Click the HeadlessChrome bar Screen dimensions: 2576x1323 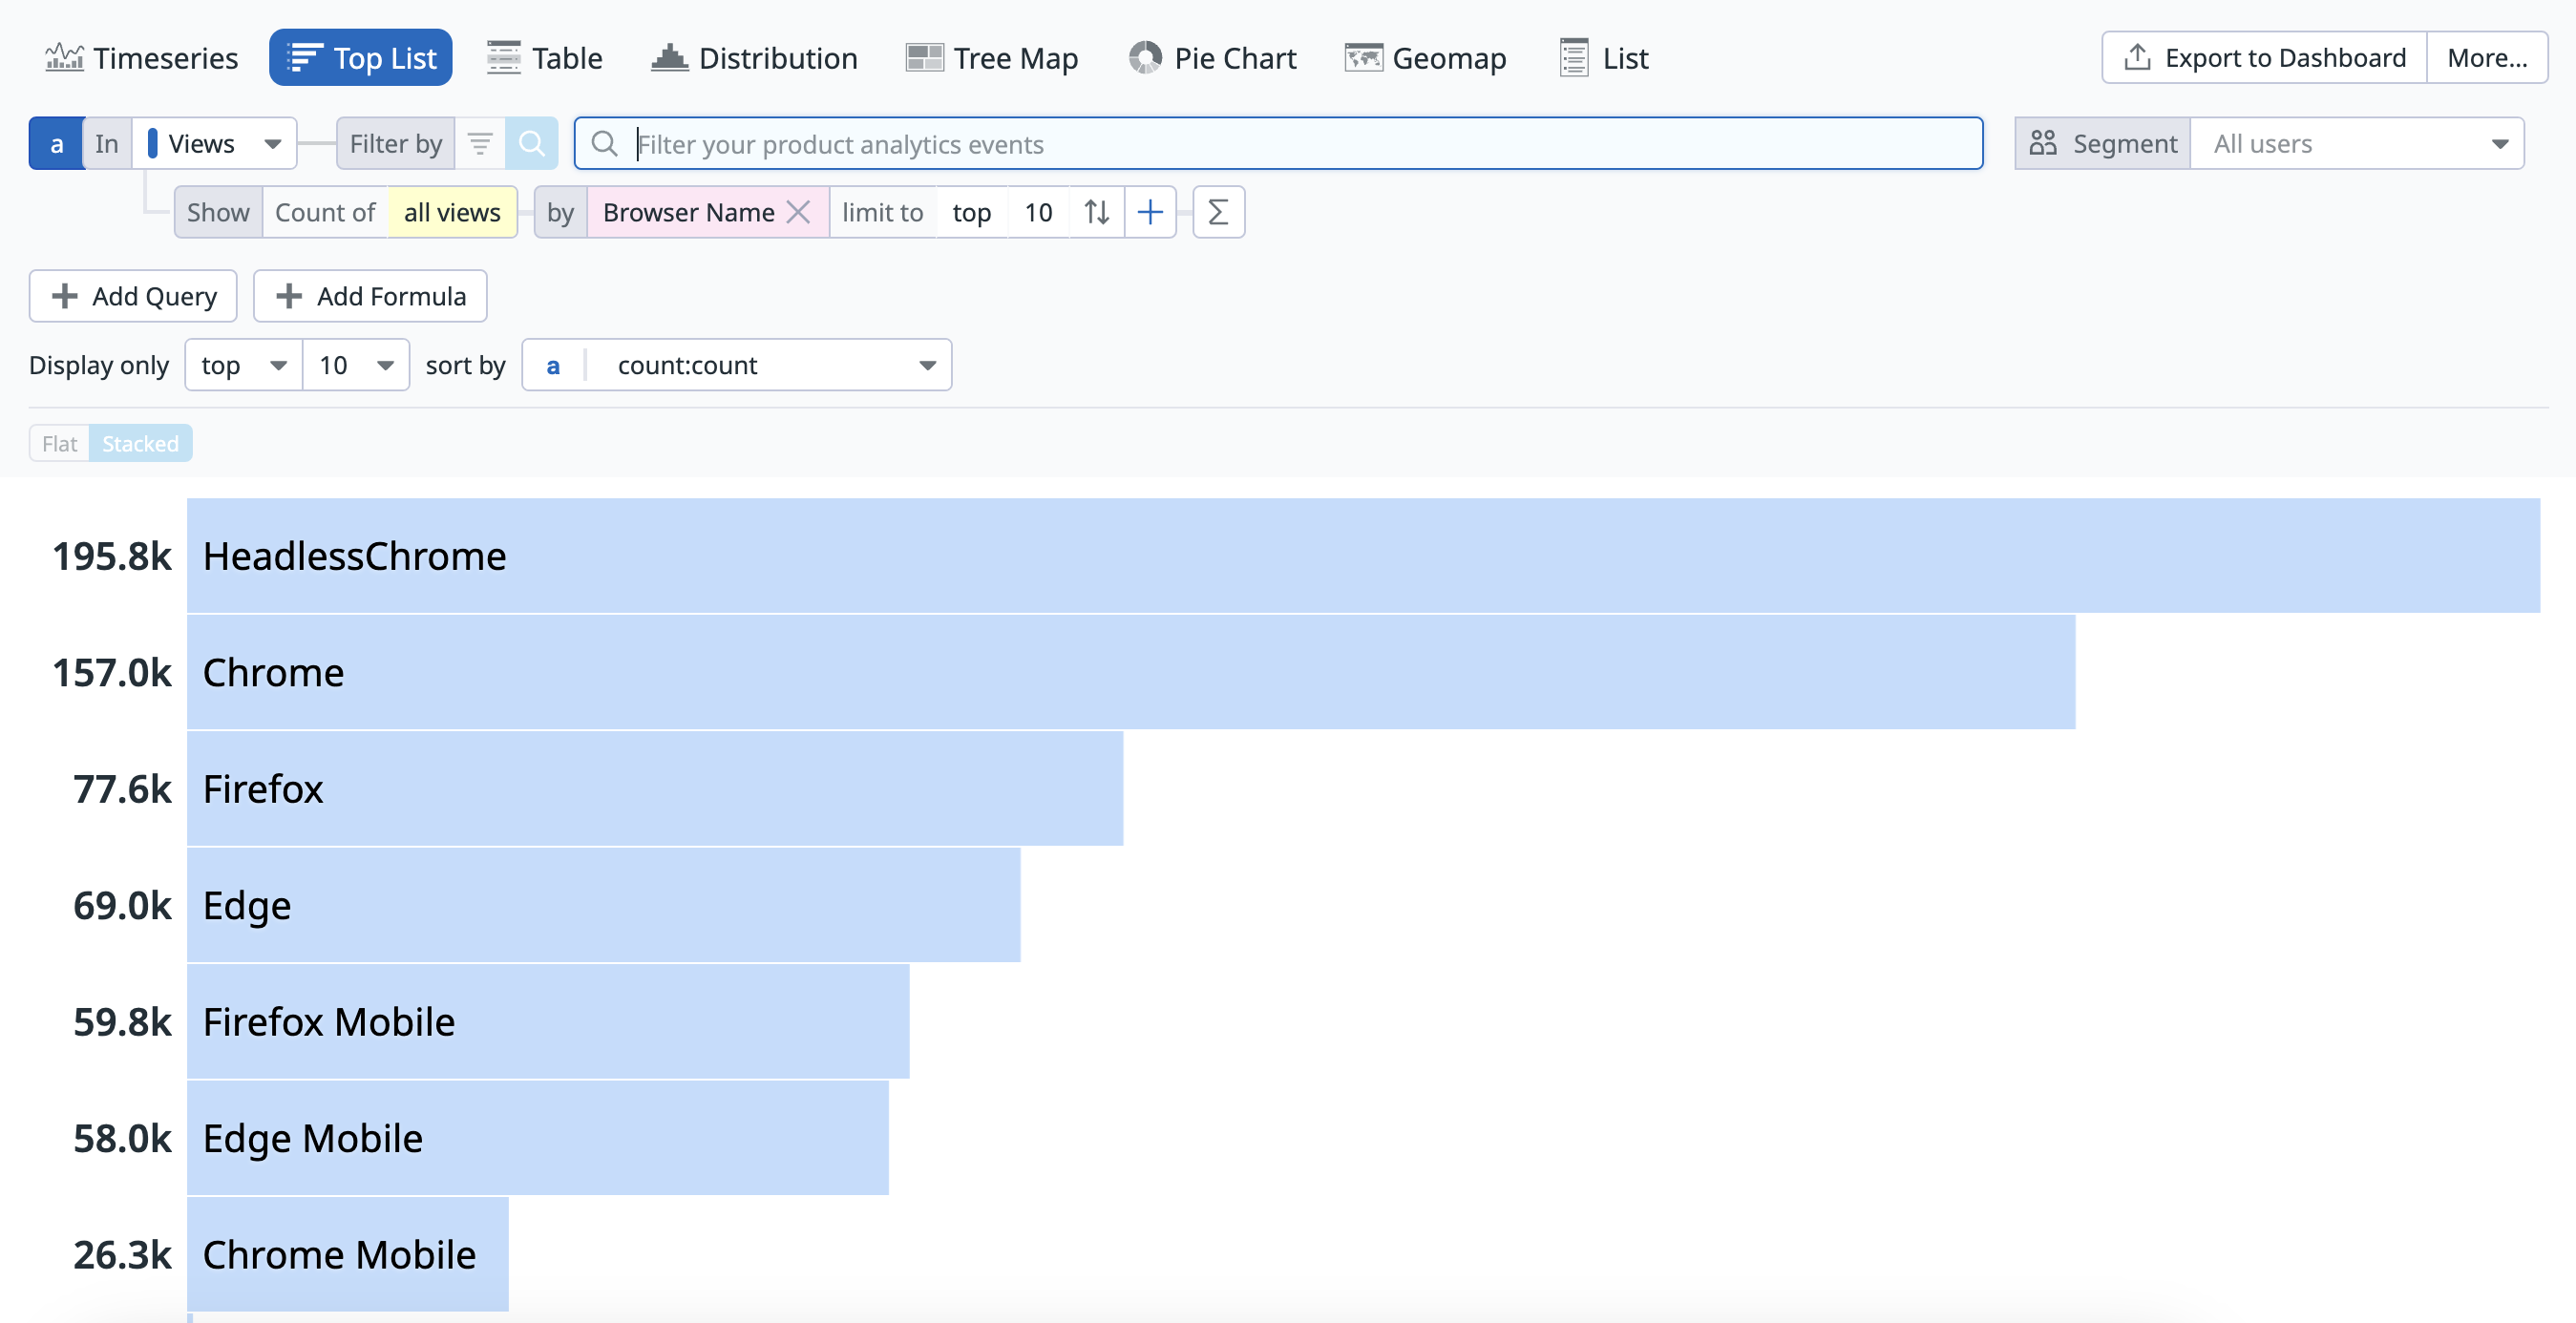[x=1363, y=556]
